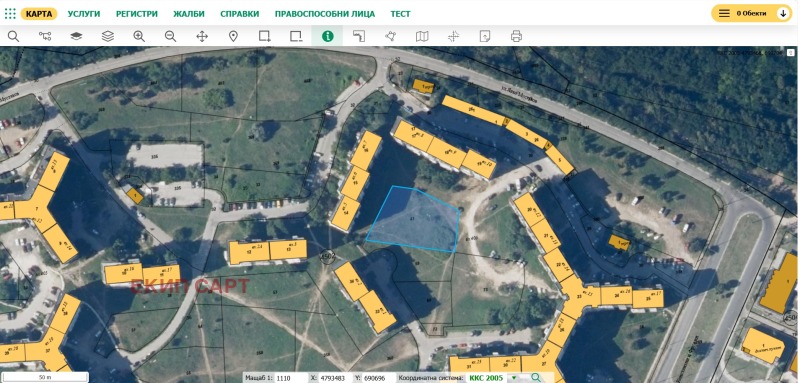800x383 pixels.
Task: Open the document export icon
Action: coord(485,36)
